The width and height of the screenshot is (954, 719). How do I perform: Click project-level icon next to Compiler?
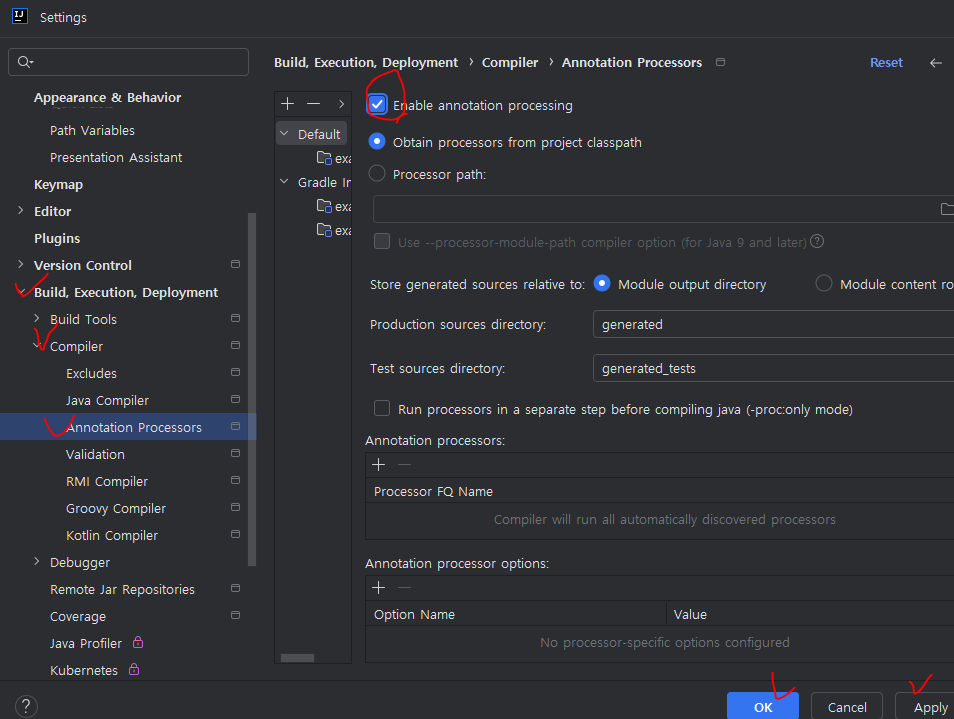tap(235, 345)
